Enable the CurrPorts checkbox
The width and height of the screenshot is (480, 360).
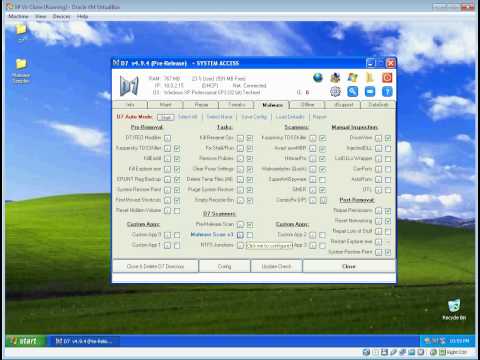388,169
